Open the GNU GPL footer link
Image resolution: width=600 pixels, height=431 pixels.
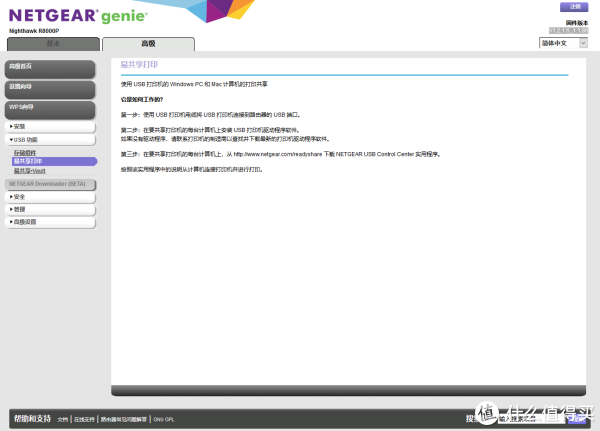coord(164,420)
